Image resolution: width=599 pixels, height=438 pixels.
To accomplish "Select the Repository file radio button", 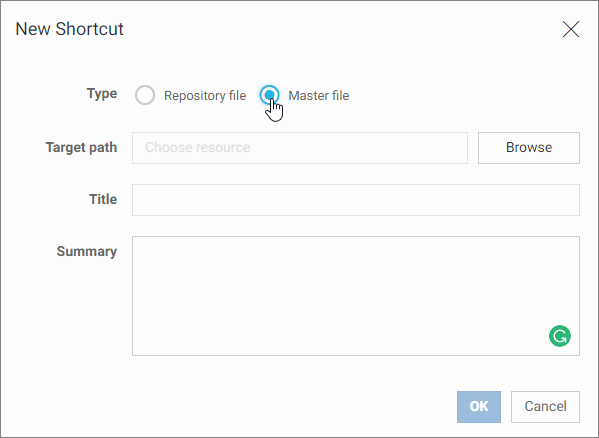I will pyautogui.click(x=145, y=95).
